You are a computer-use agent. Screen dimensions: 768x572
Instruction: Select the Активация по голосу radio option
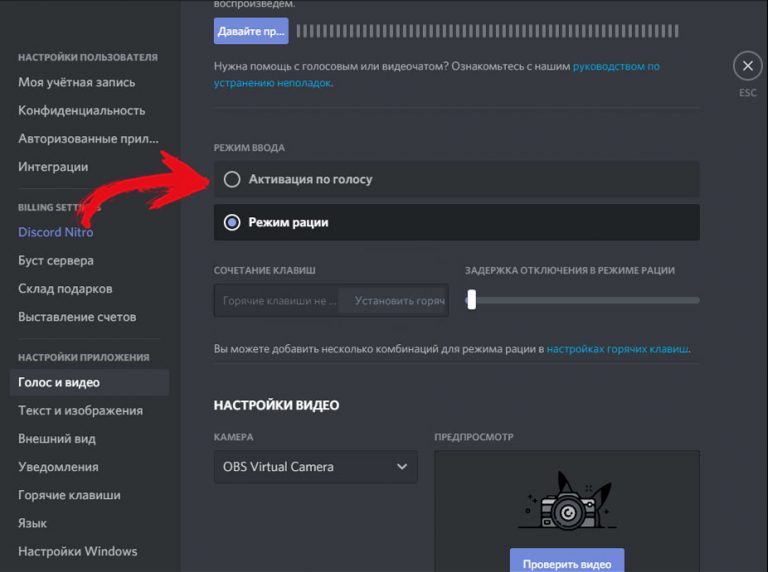pyautogui.click(x=232, y=179)
